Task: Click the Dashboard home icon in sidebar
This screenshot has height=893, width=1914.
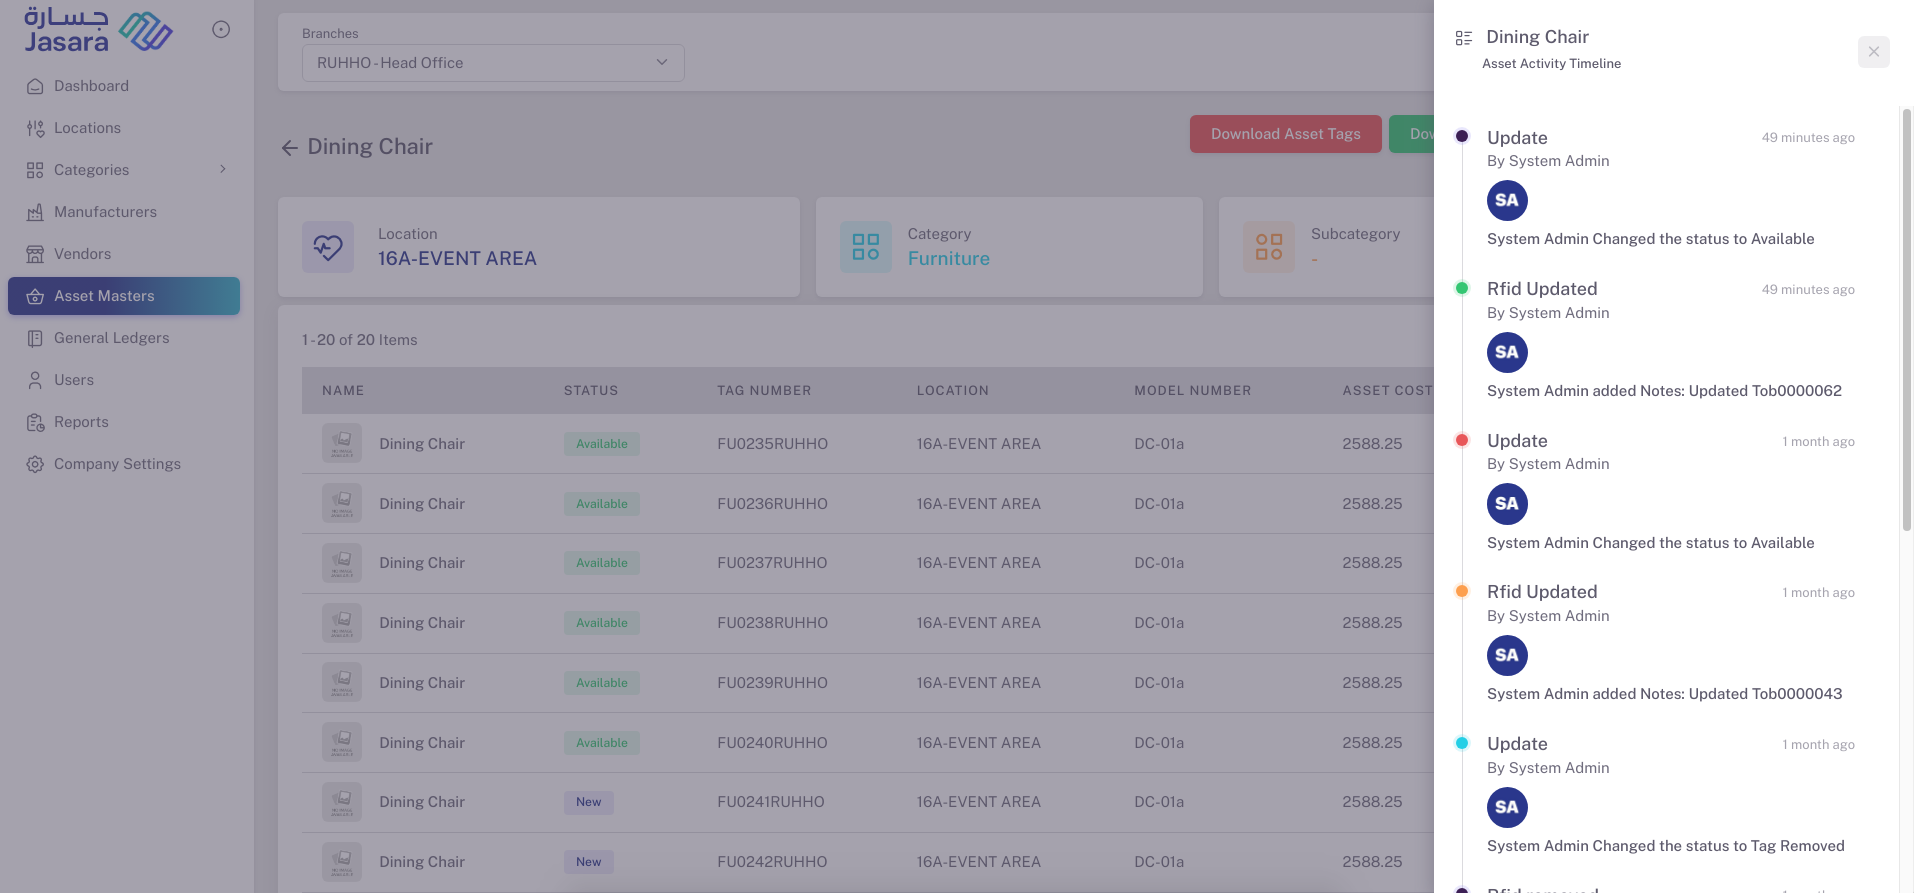Action: [35, 86]
